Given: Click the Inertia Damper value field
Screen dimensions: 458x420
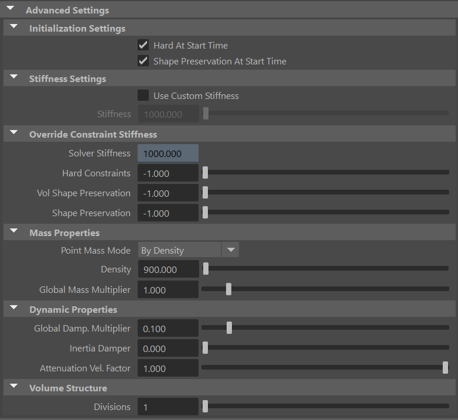Looking at the screenshot, I should [168, 348].
